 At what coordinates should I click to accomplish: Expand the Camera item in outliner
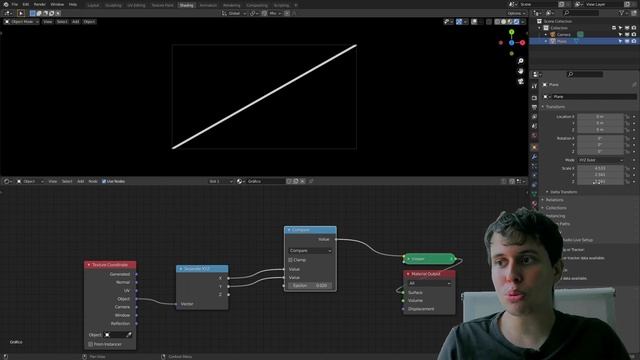(x=546, y=35)
